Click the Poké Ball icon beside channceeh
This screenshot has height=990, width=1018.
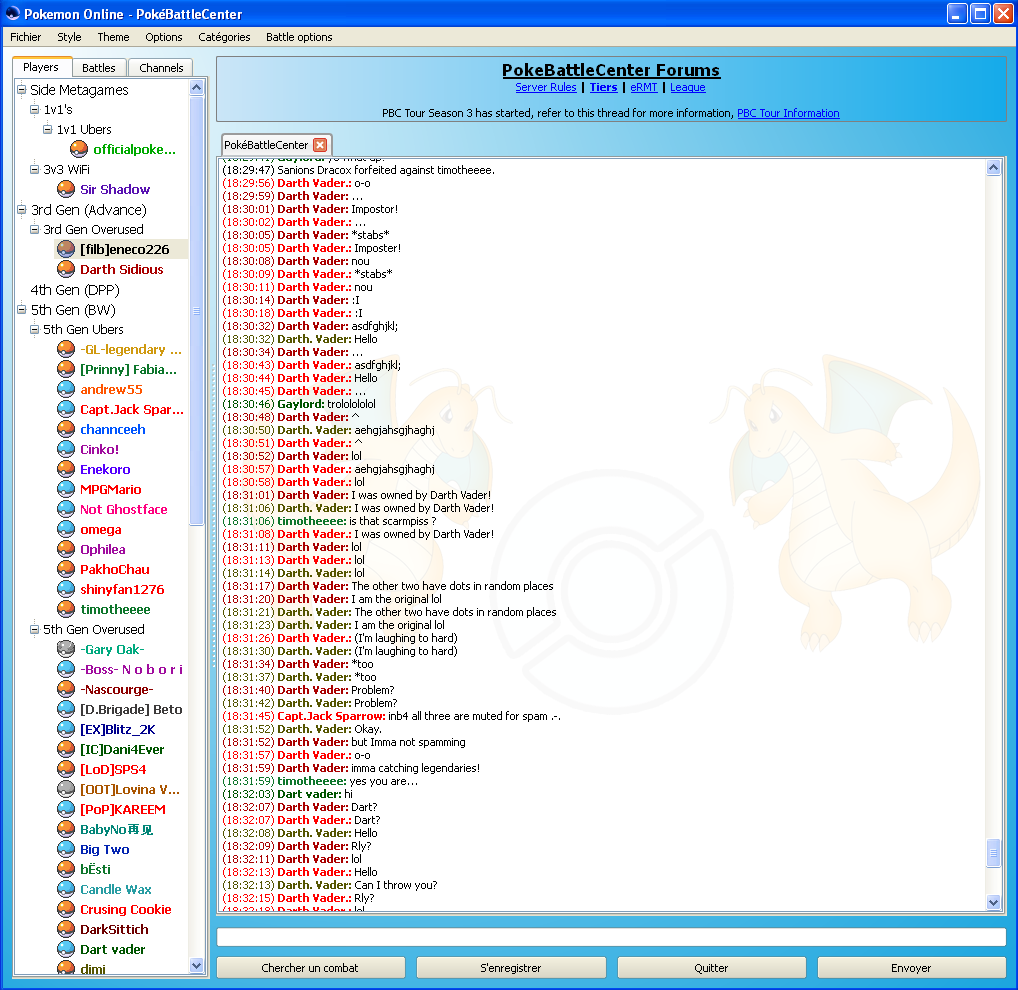[x=66, y=429]
